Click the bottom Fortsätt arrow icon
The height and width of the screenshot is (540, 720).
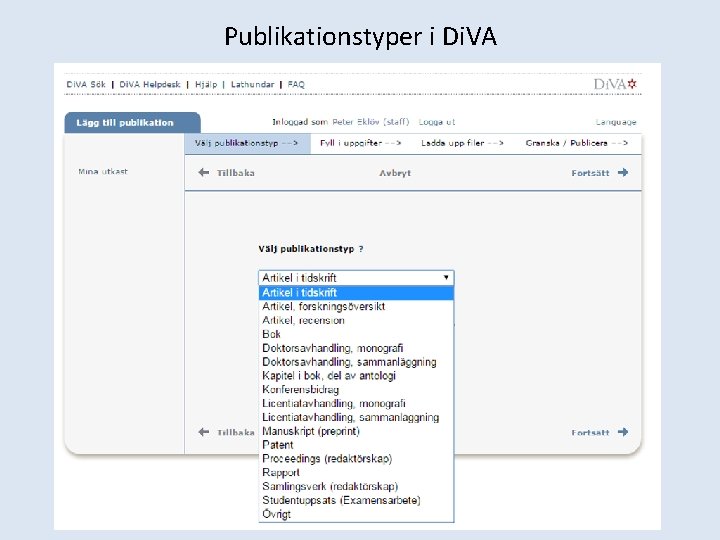(x=623, y=432)
